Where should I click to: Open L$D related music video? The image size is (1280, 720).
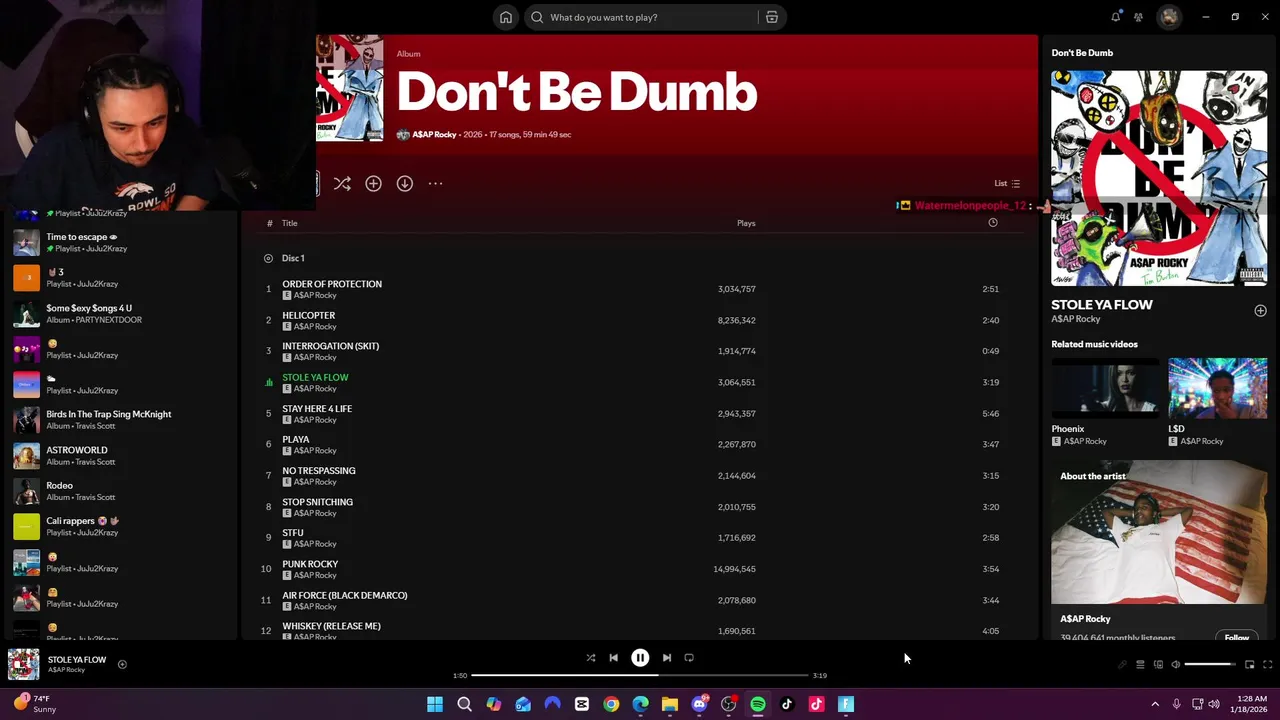[x=1217, y=390]
